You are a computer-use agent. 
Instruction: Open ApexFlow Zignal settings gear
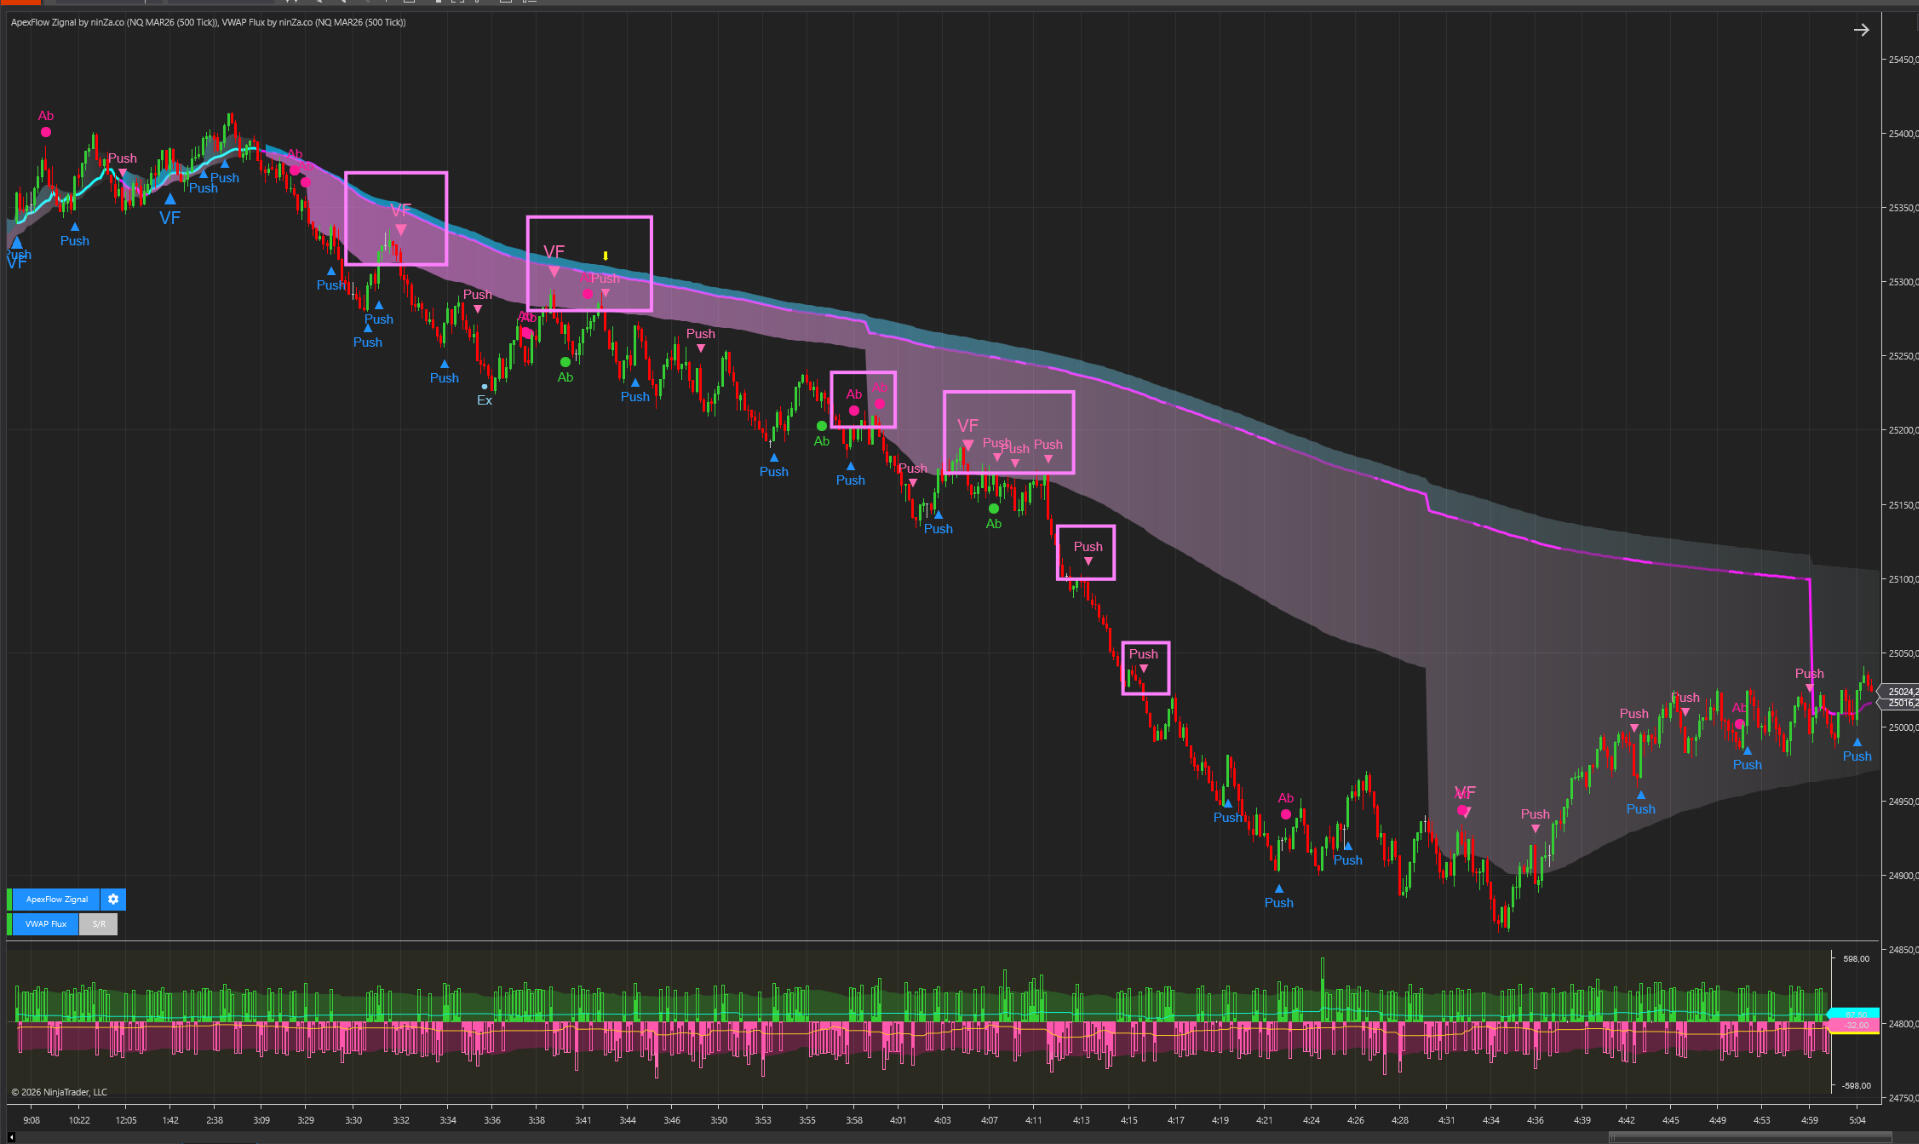pyautogui.click(x=113, y=899)
